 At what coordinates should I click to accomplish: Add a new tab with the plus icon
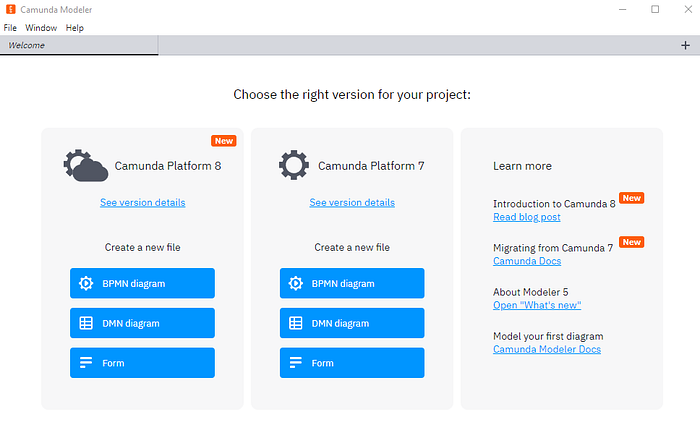[x=685, y=45]
